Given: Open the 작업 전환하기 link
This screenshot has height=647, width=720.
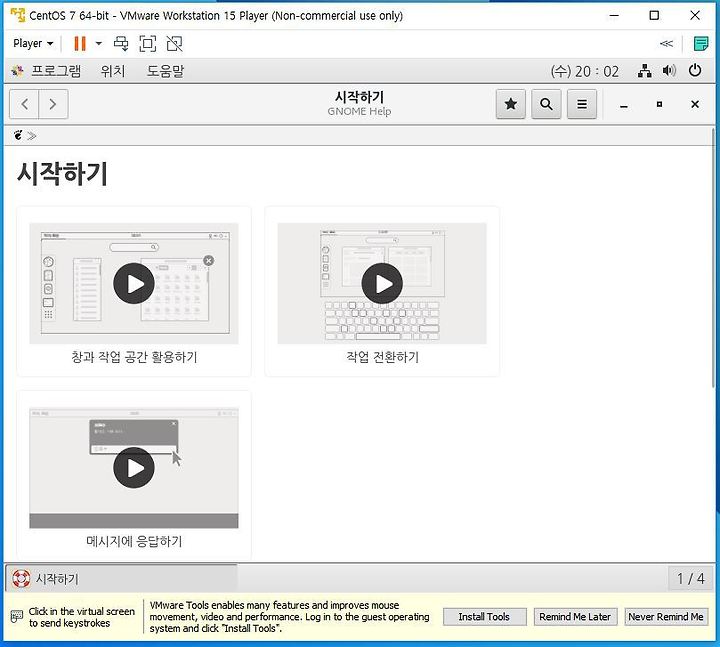Looking at the screenshot, I should click(x=382, y=357).
